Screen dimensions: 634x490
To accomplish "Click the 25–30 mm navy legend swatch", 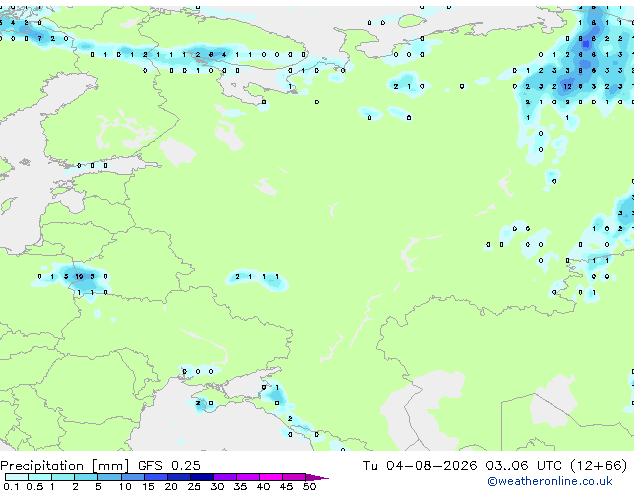I will pyautogui.click(x=202, y=477).
